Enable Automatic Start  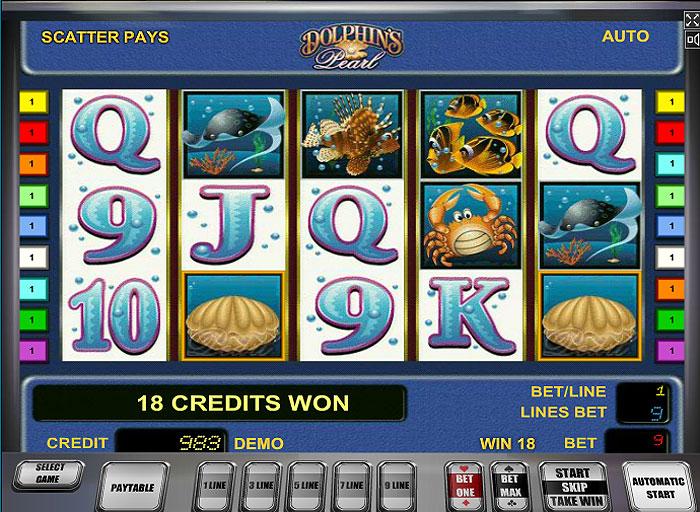coord(658,487)
